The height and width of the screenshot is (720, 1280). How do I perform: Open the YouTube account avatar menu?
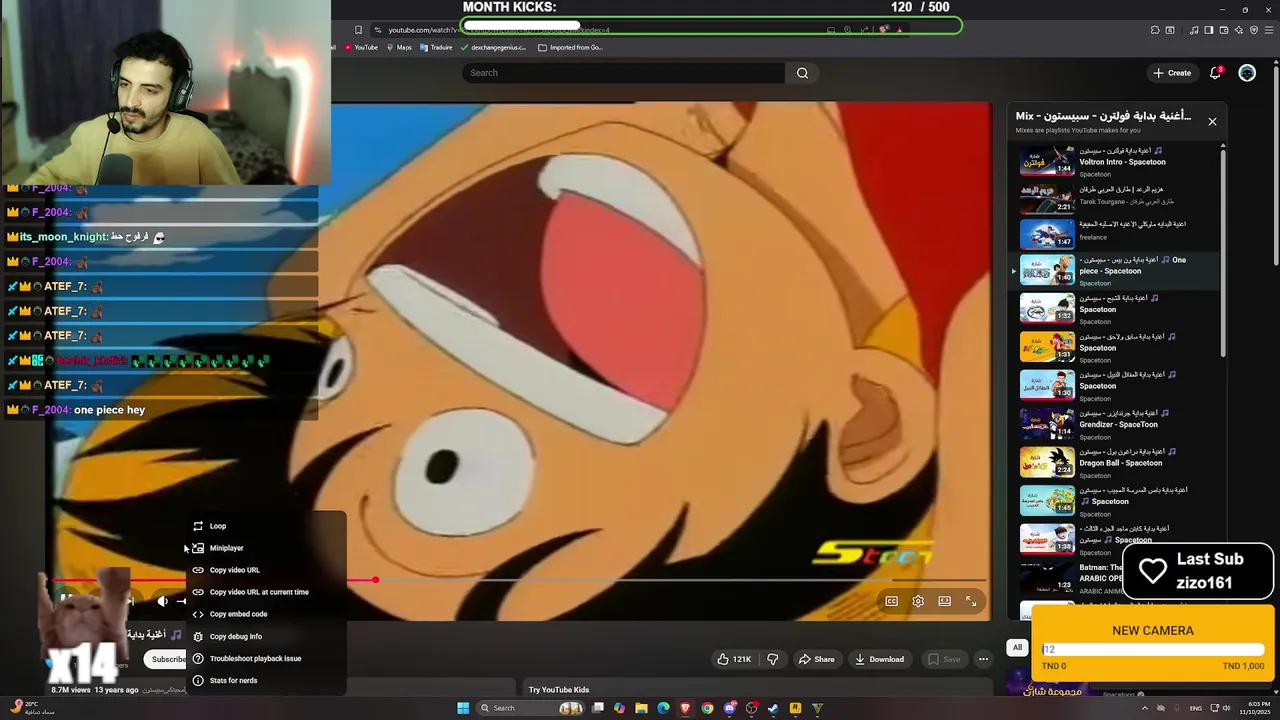tap(1247, 73)
